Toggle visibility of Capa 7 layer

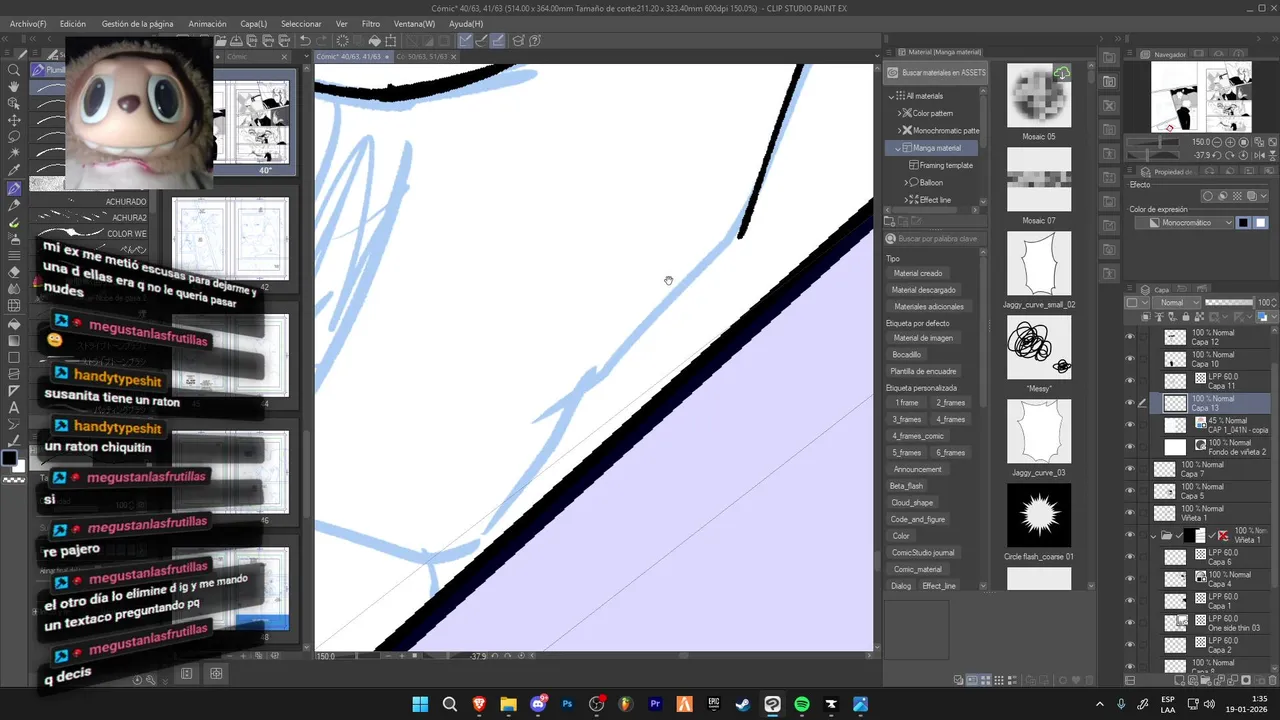coord(1130,469)
